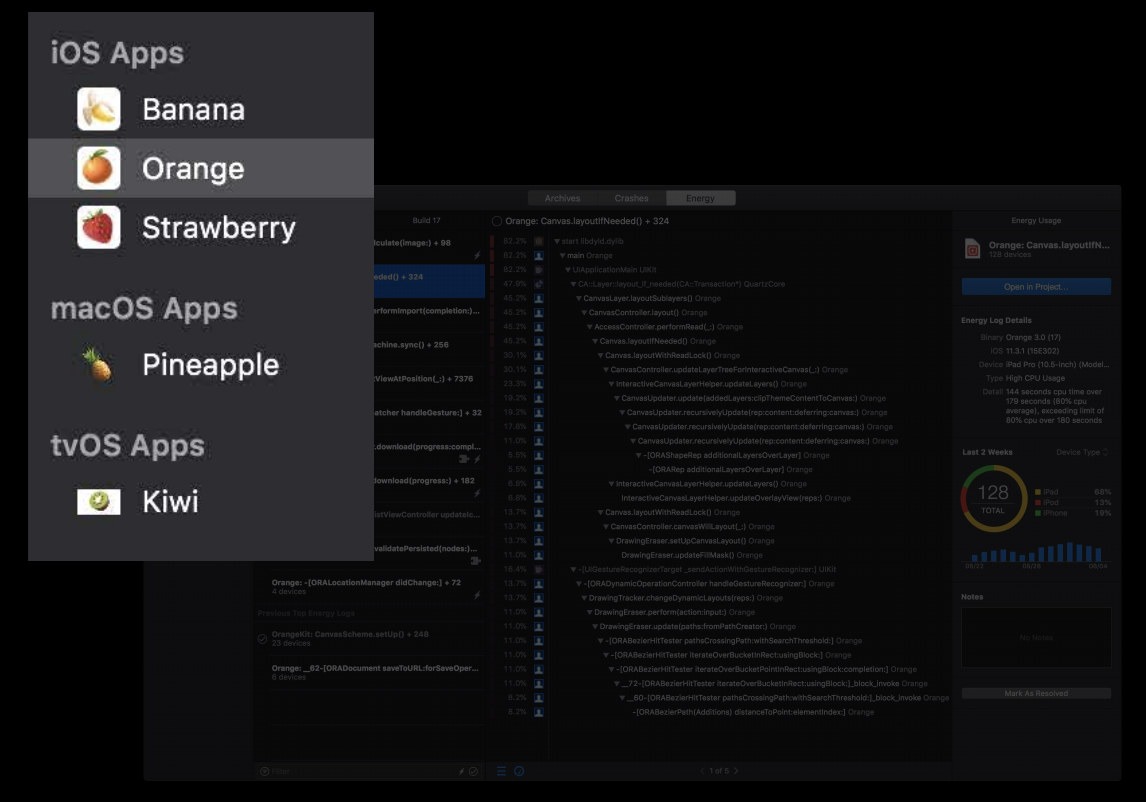Click the 128 TOTAL devices donut chart
1146x802 pixels.
click(x=993, y=499)
